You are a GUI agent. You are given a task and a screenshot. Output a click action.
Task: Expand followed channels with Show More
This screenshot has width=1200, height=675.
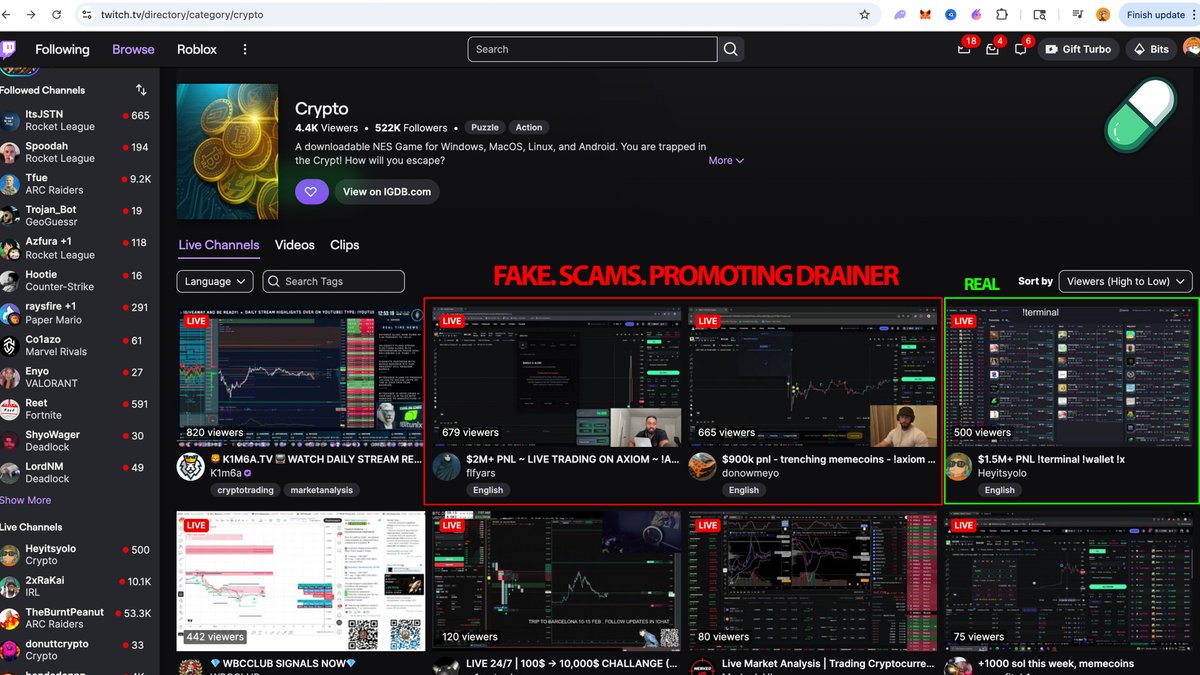click(26, 500)
